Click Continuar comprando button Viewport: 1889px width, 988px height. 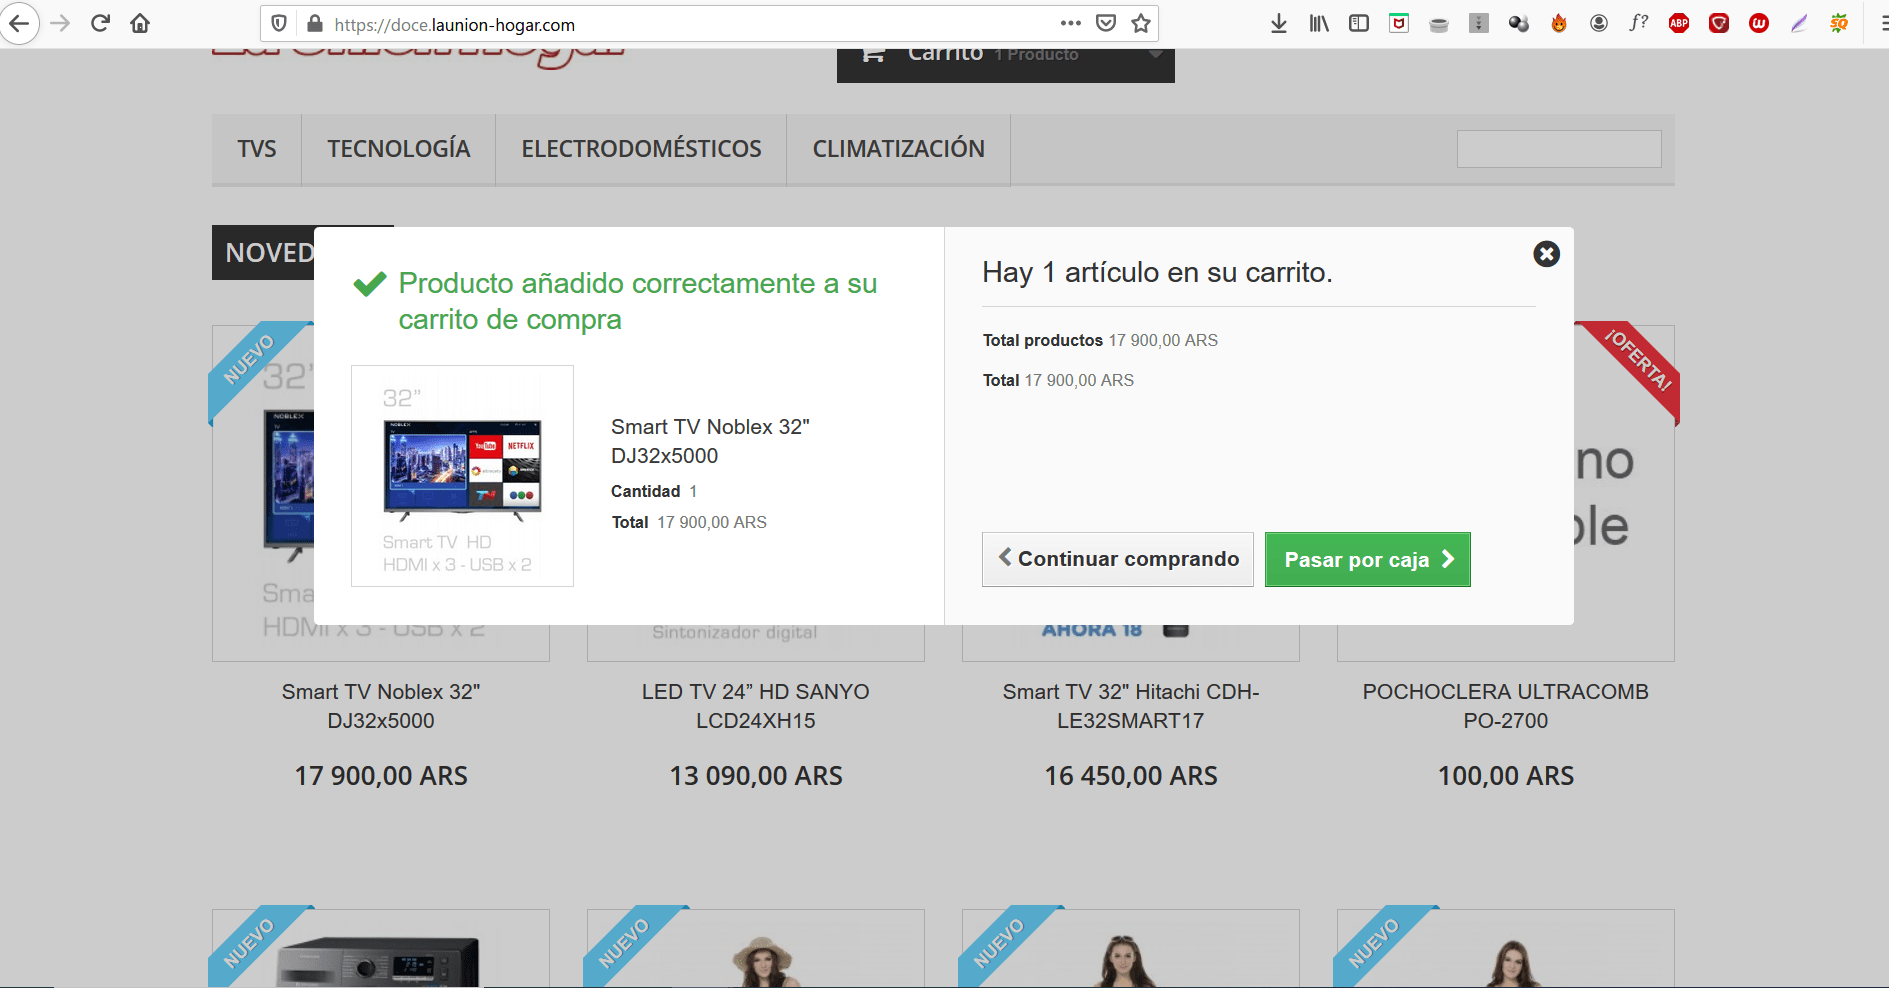[1118, 559]
